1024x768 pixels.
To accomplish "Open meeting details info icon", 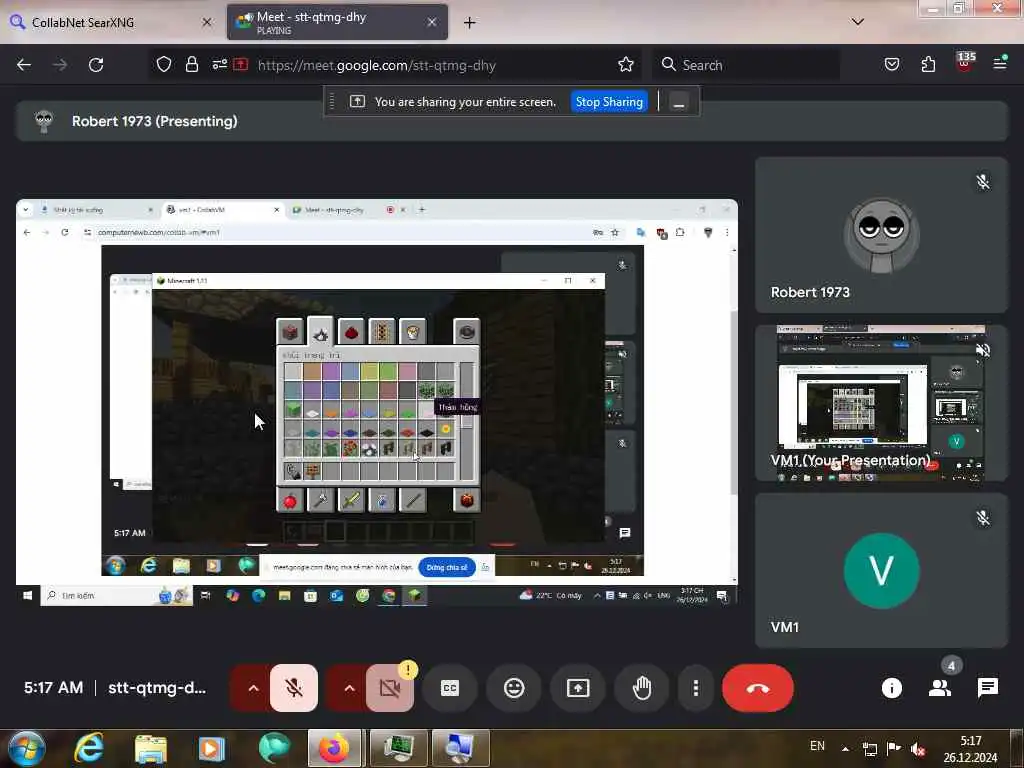I will pyautogui.click(x=891, y=688).
